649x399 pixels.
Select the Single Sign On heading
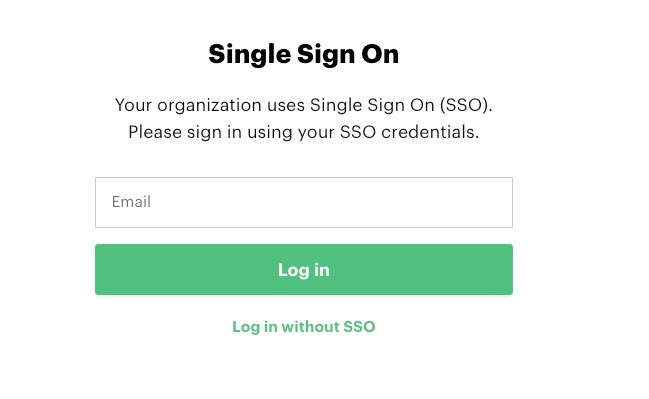(304, 54)
